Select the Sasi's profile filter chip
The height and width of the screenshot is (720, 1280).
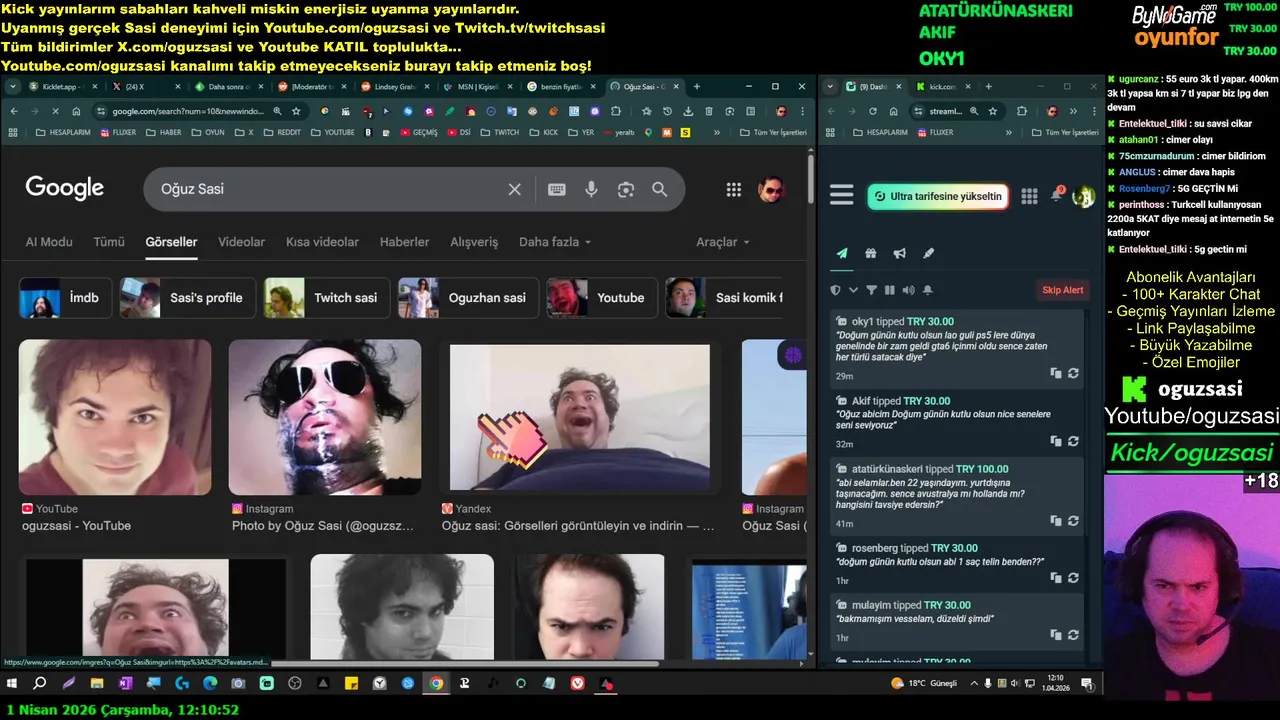[x=187, y=298]
